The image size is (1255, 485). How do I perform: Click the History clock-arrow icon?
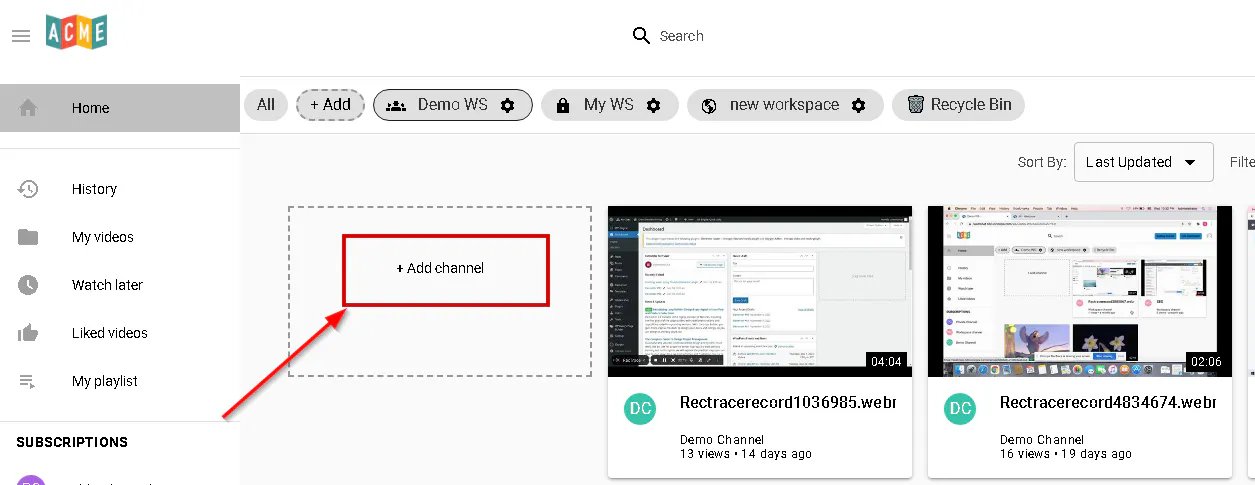[28, 189]
